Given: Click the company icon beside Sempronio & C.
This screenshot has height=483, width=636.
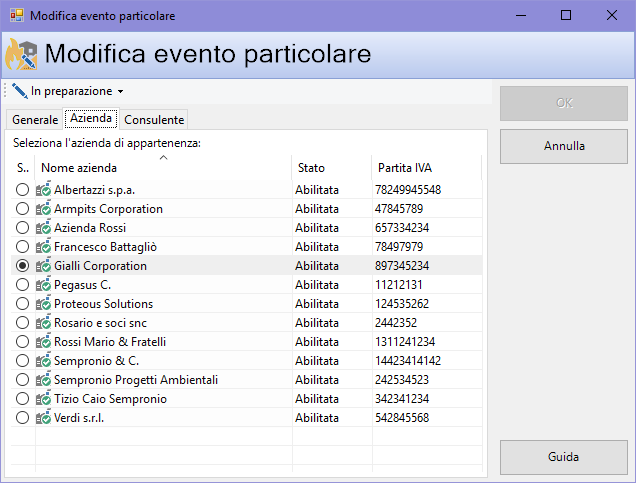Looking at the screenshot, I should (43, 361).
